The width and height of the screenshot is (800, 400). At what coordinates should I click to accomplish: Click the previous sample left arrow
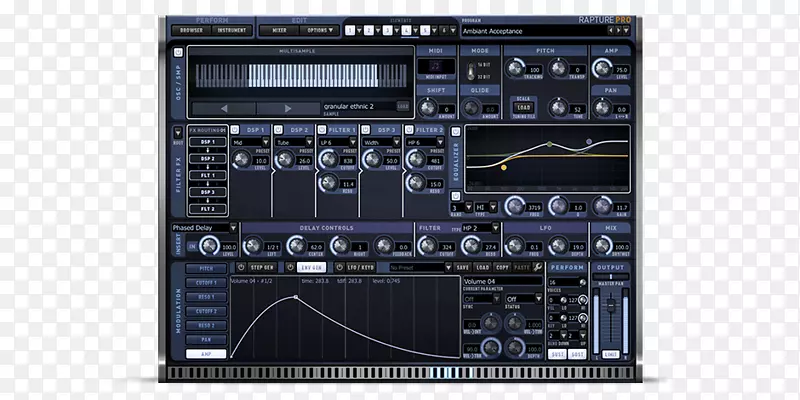224,107
